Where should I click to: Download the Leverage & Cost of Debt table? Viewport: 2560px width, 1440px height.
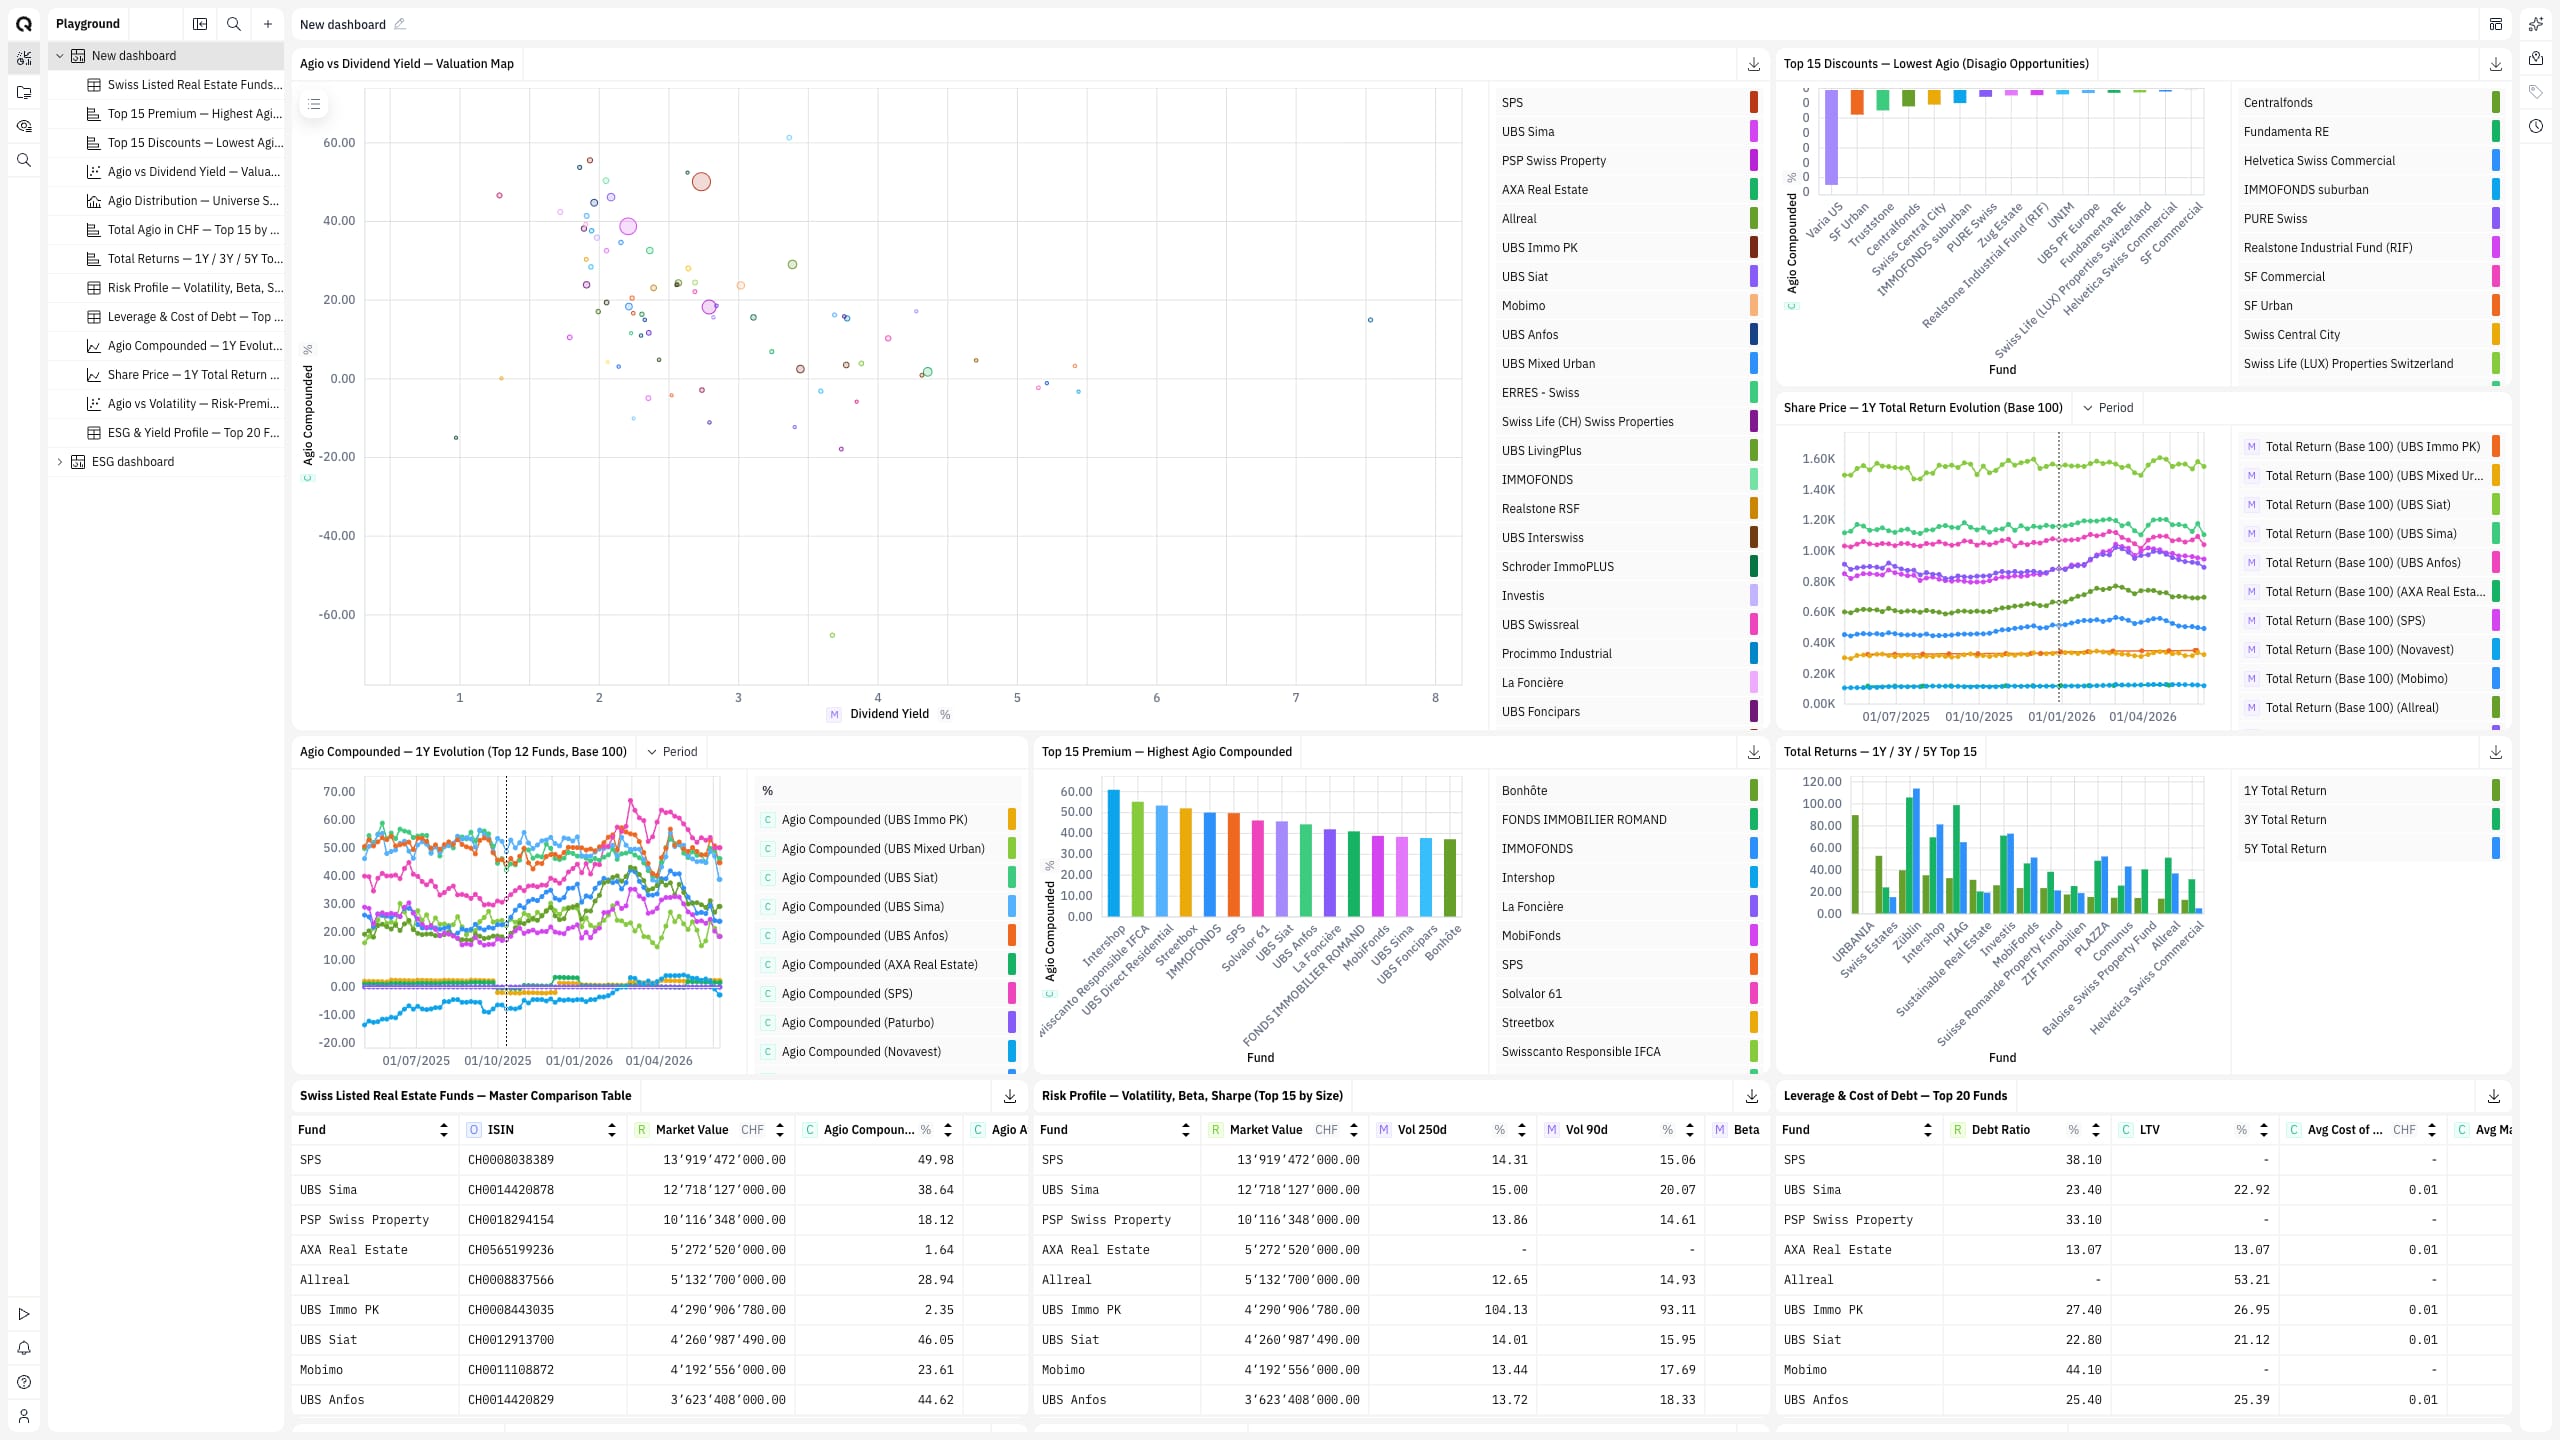click(2494, 1096)
